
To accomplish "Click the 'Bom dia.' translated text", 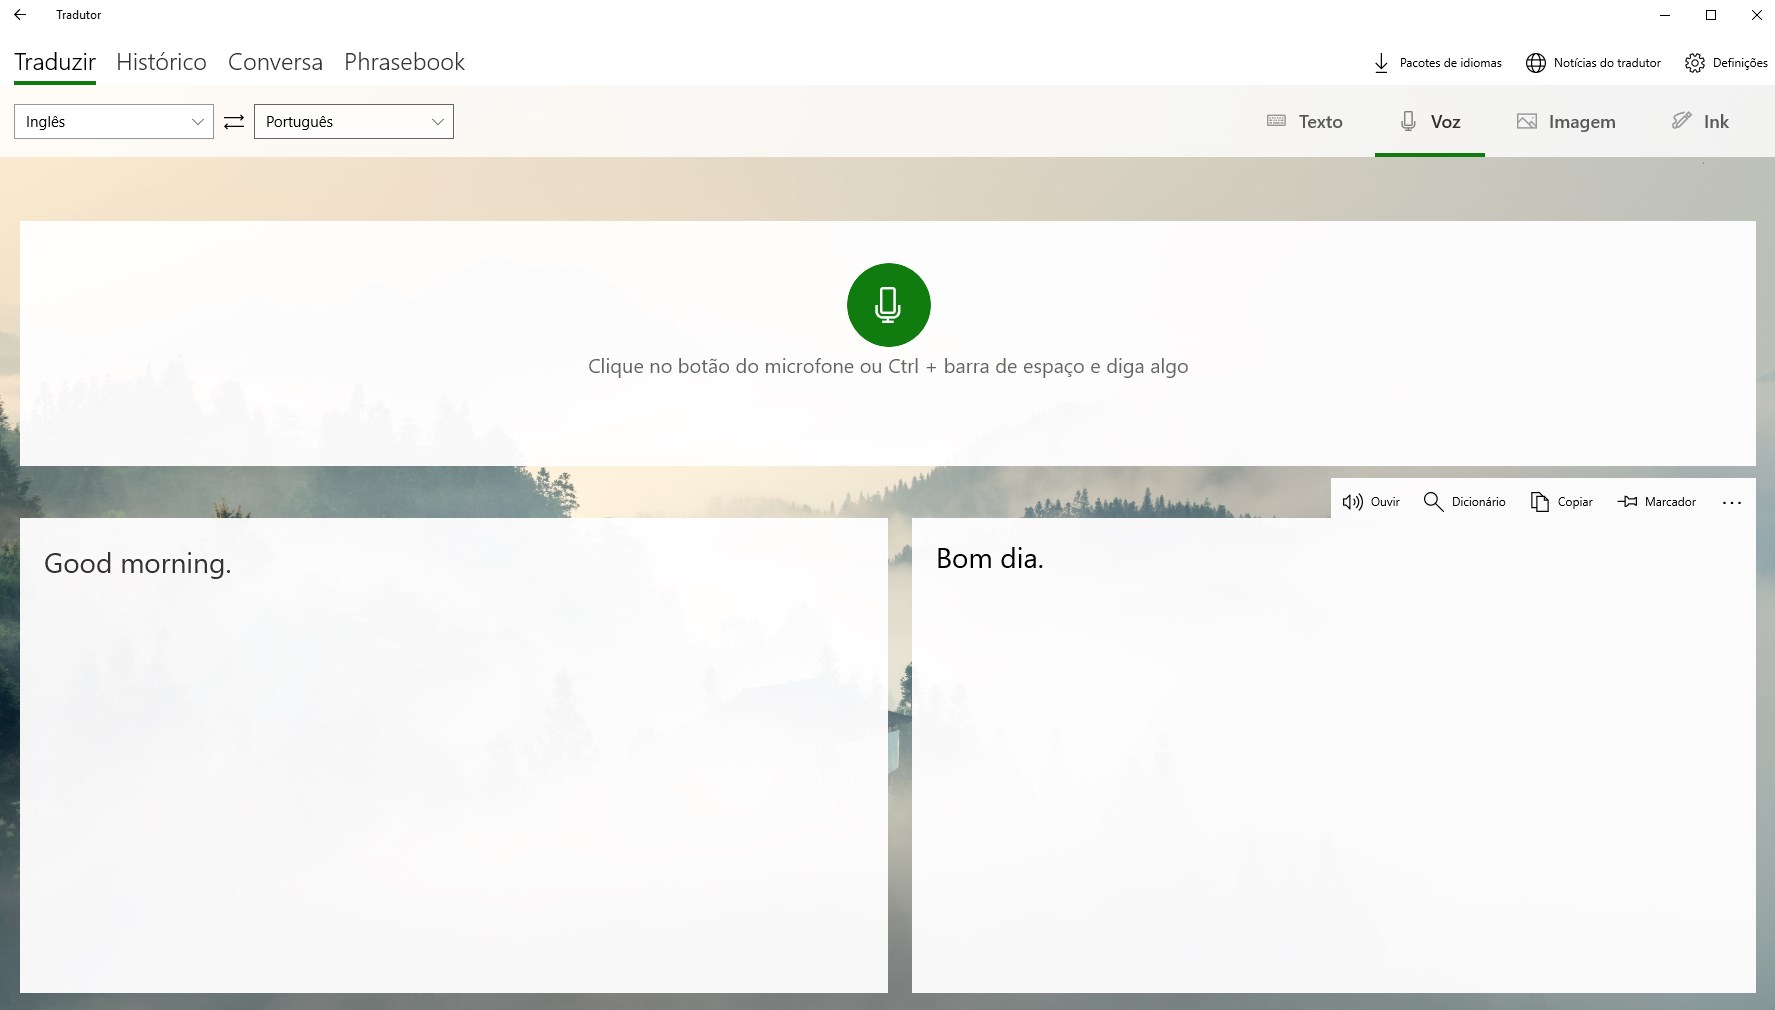I will point(990,559).
